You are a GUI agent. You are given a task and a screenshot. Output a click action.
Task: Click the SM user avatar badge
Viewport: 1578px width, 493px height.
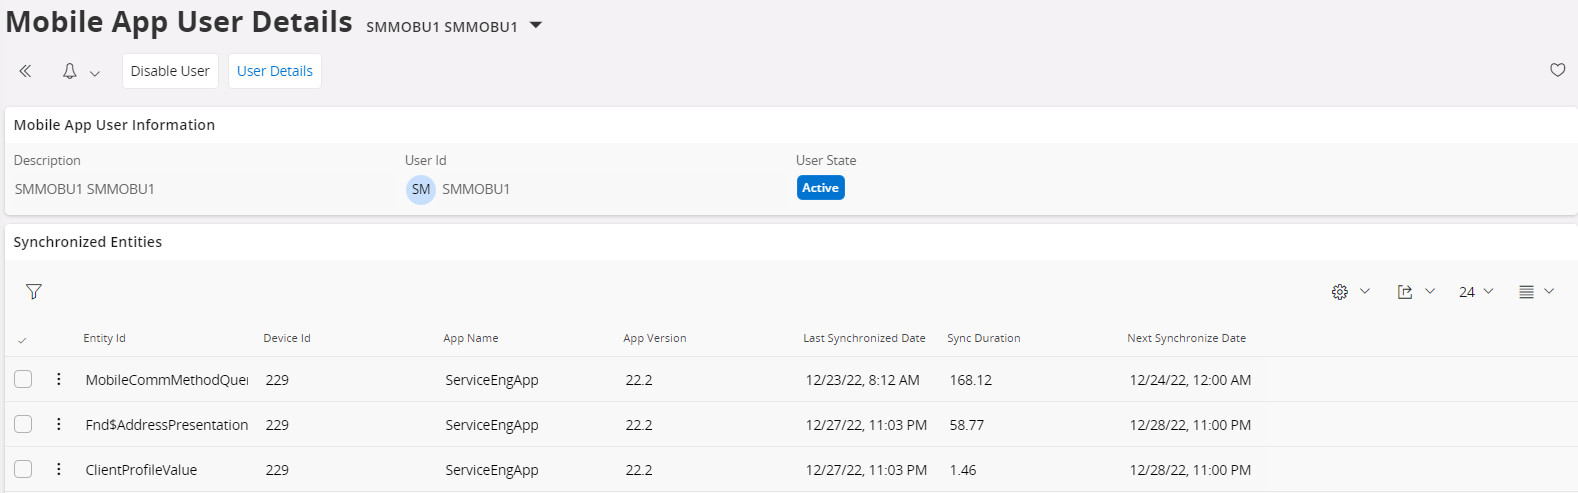[x=421, y=189]
